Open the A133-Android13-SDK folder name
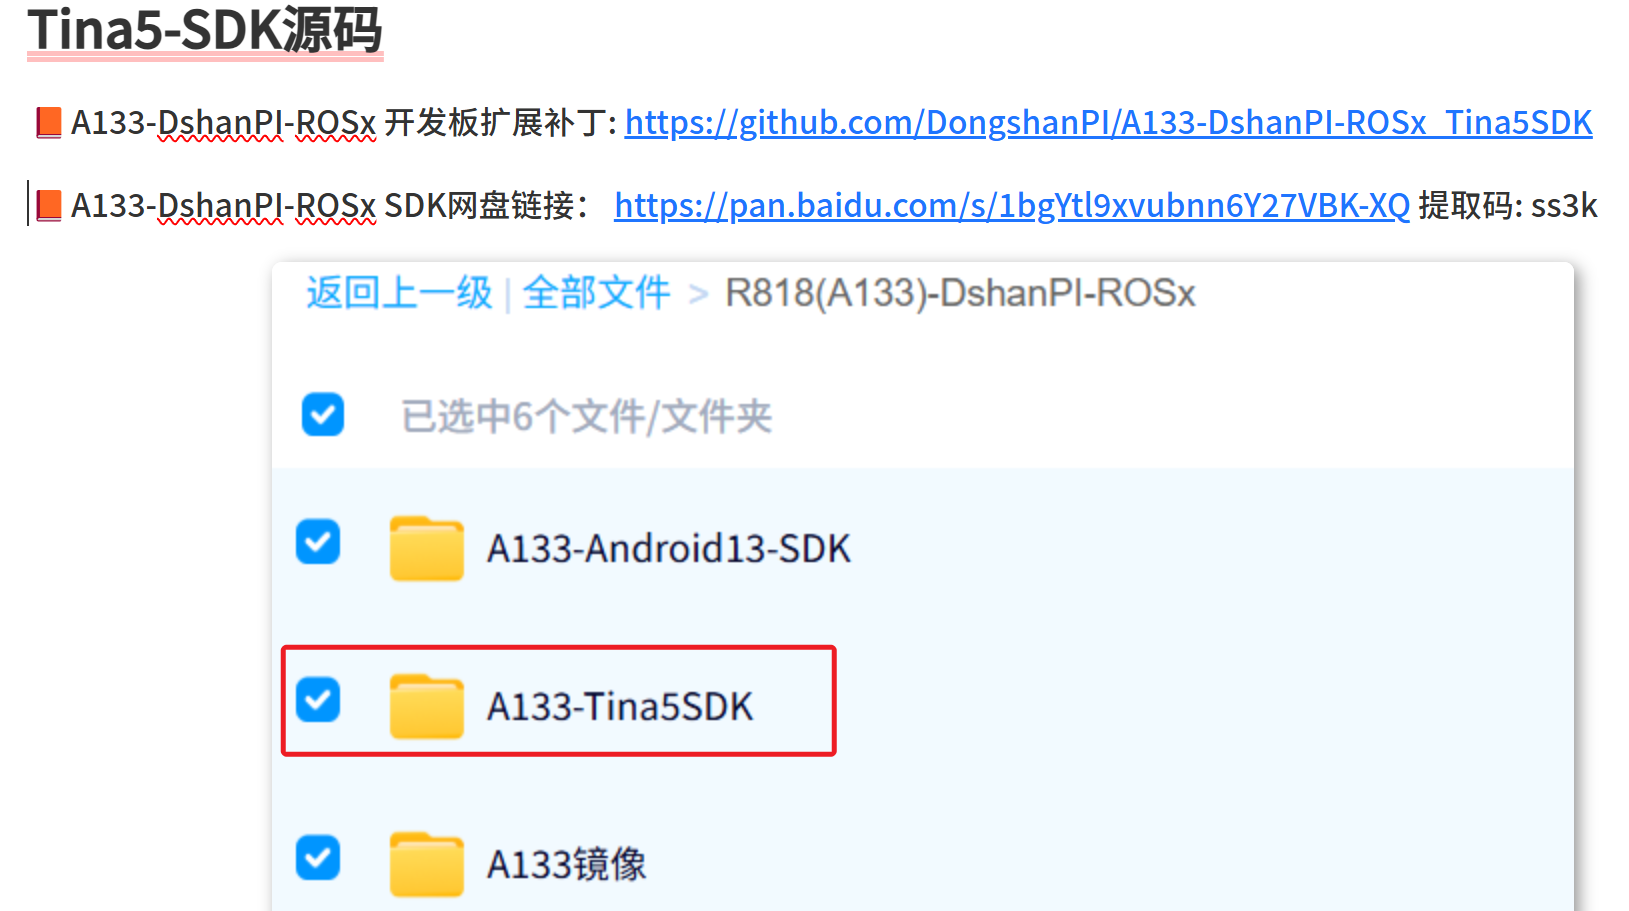 pyautogui.click(x=668, y=549)
